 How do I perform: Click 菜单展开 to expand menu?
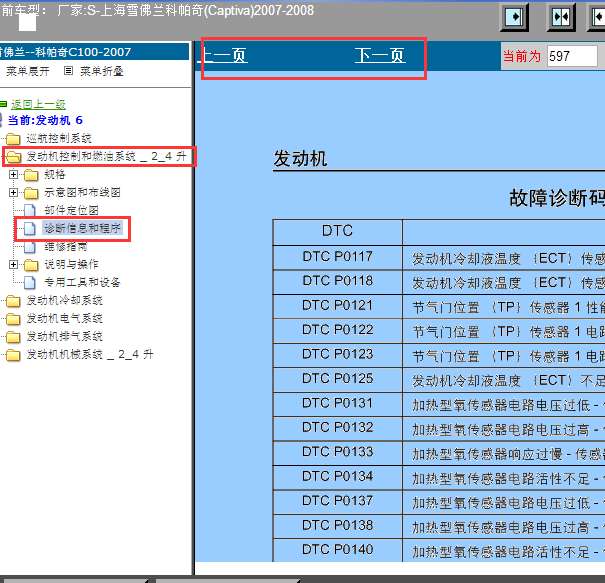point(28,71)
